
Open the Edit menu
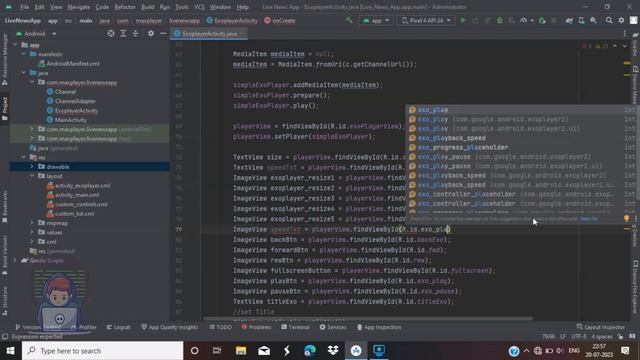click(x=39, y=7)
